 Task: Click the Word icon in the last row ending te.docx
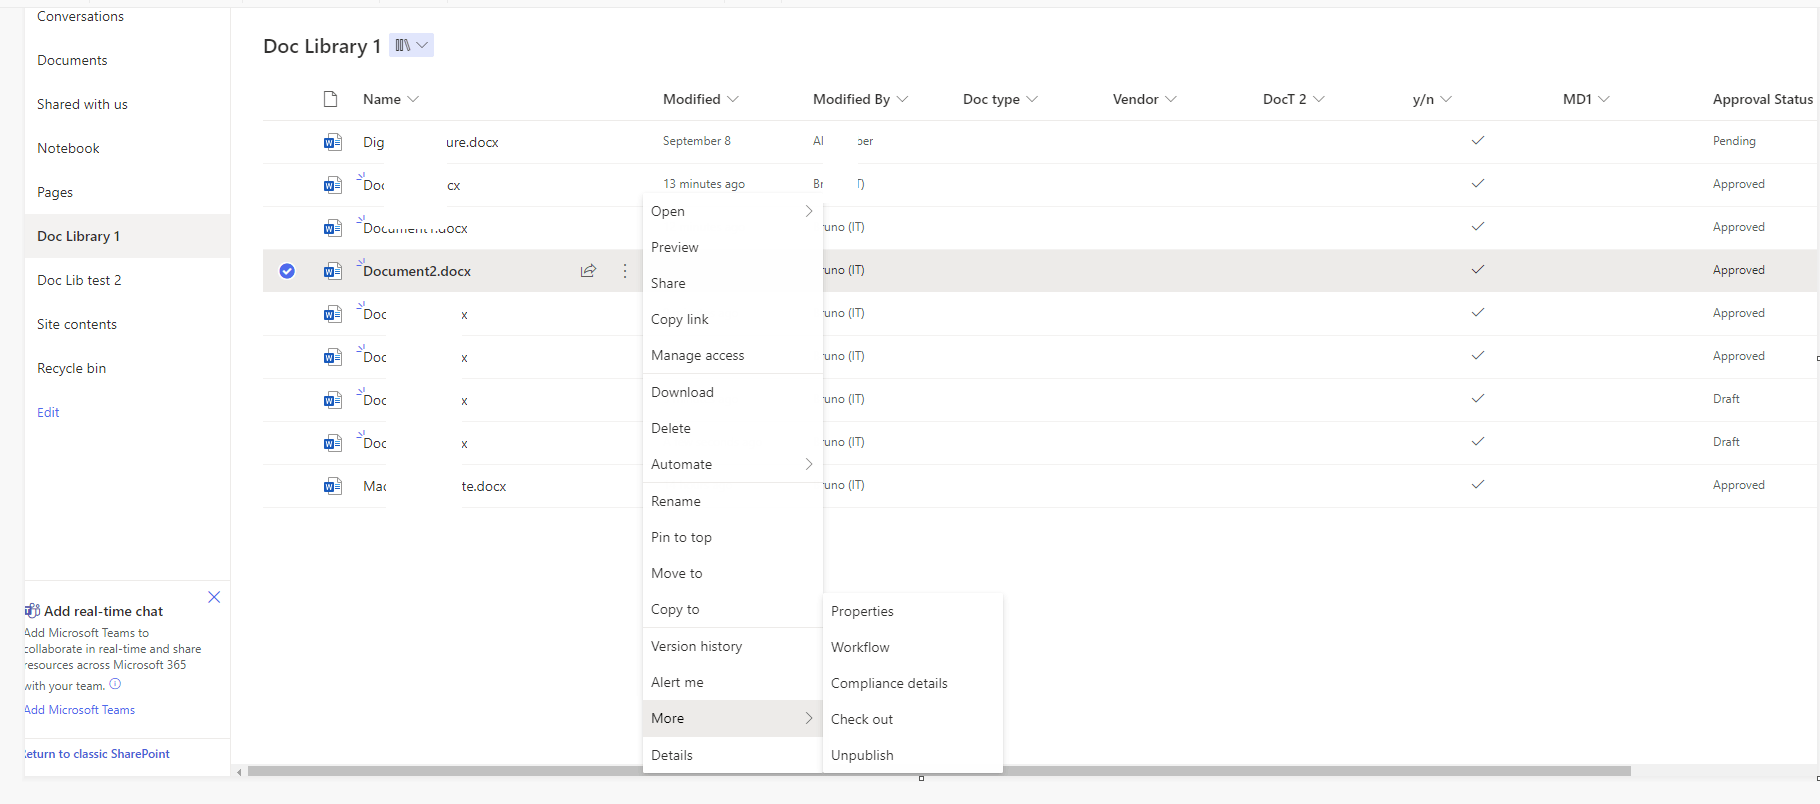[x=332, y=486]
